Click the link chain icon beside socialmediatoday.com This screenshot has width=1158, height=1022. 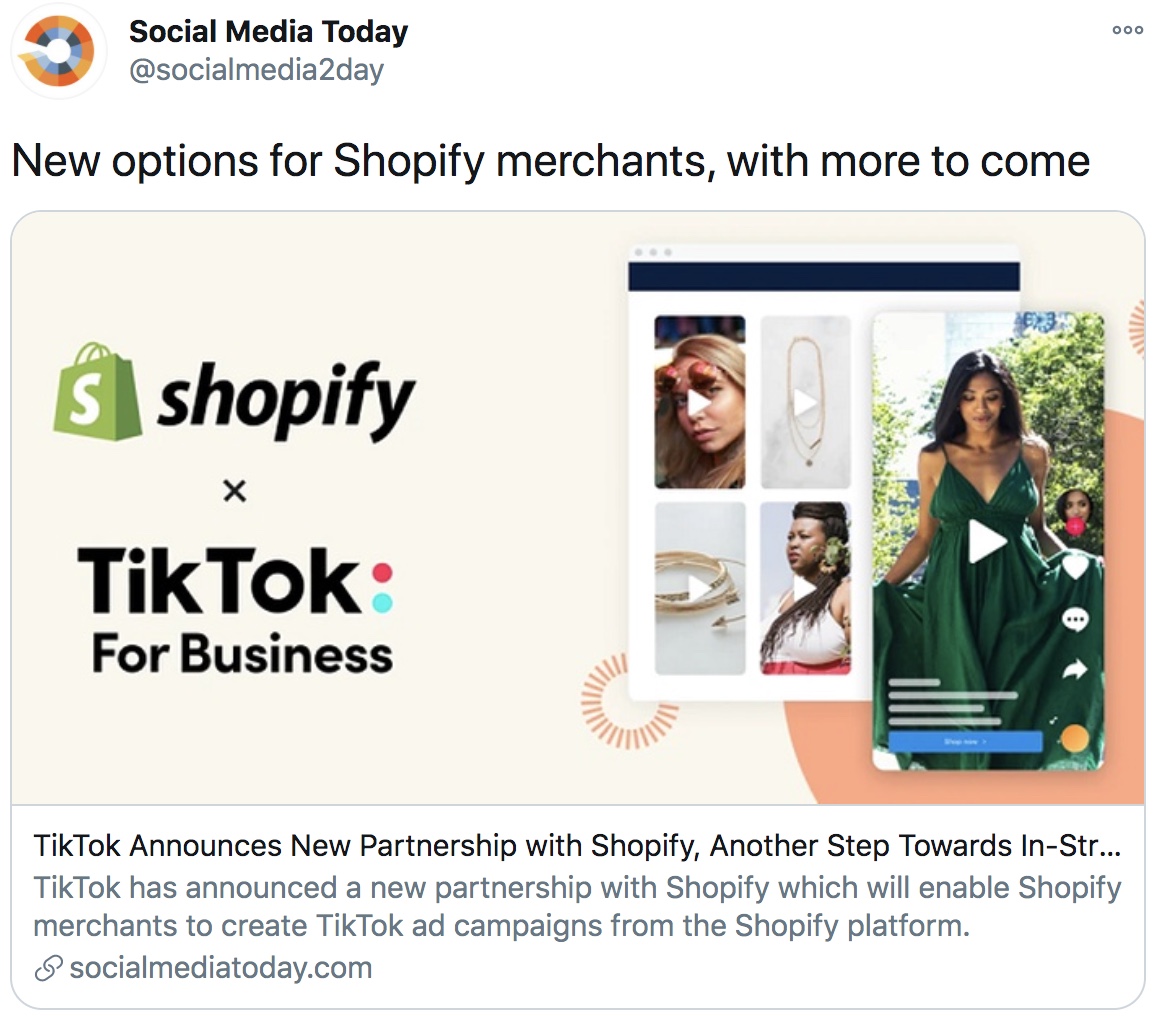(49, 968)
